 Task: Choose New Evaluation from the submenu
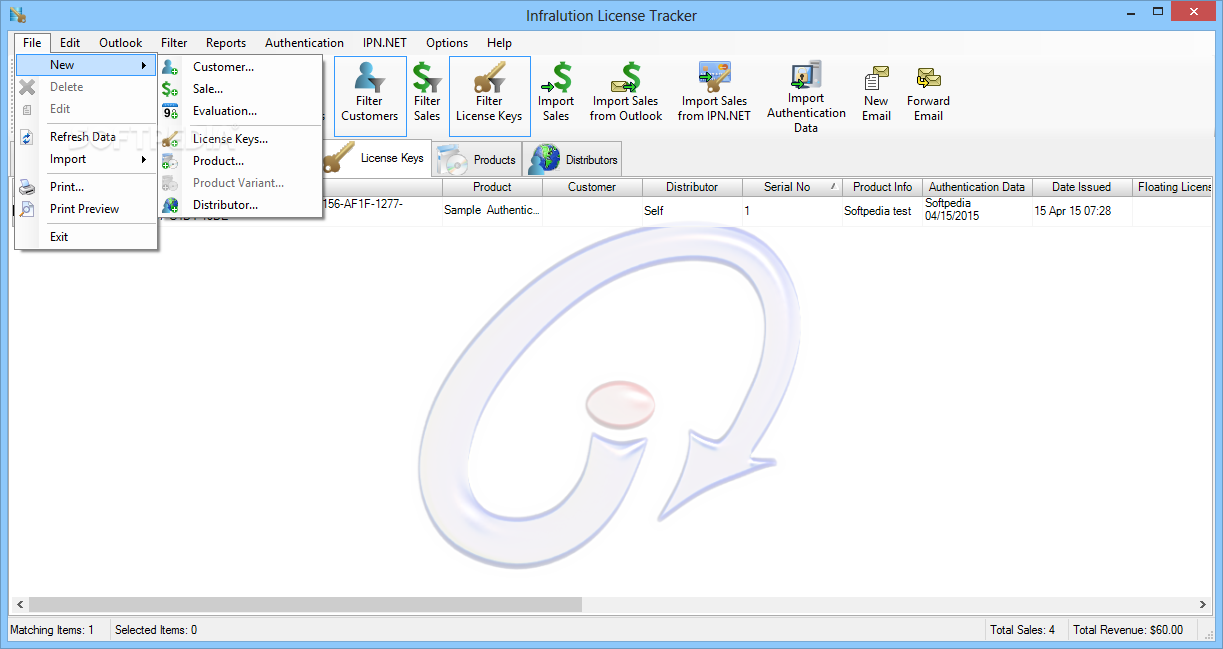tap(240, 111)
